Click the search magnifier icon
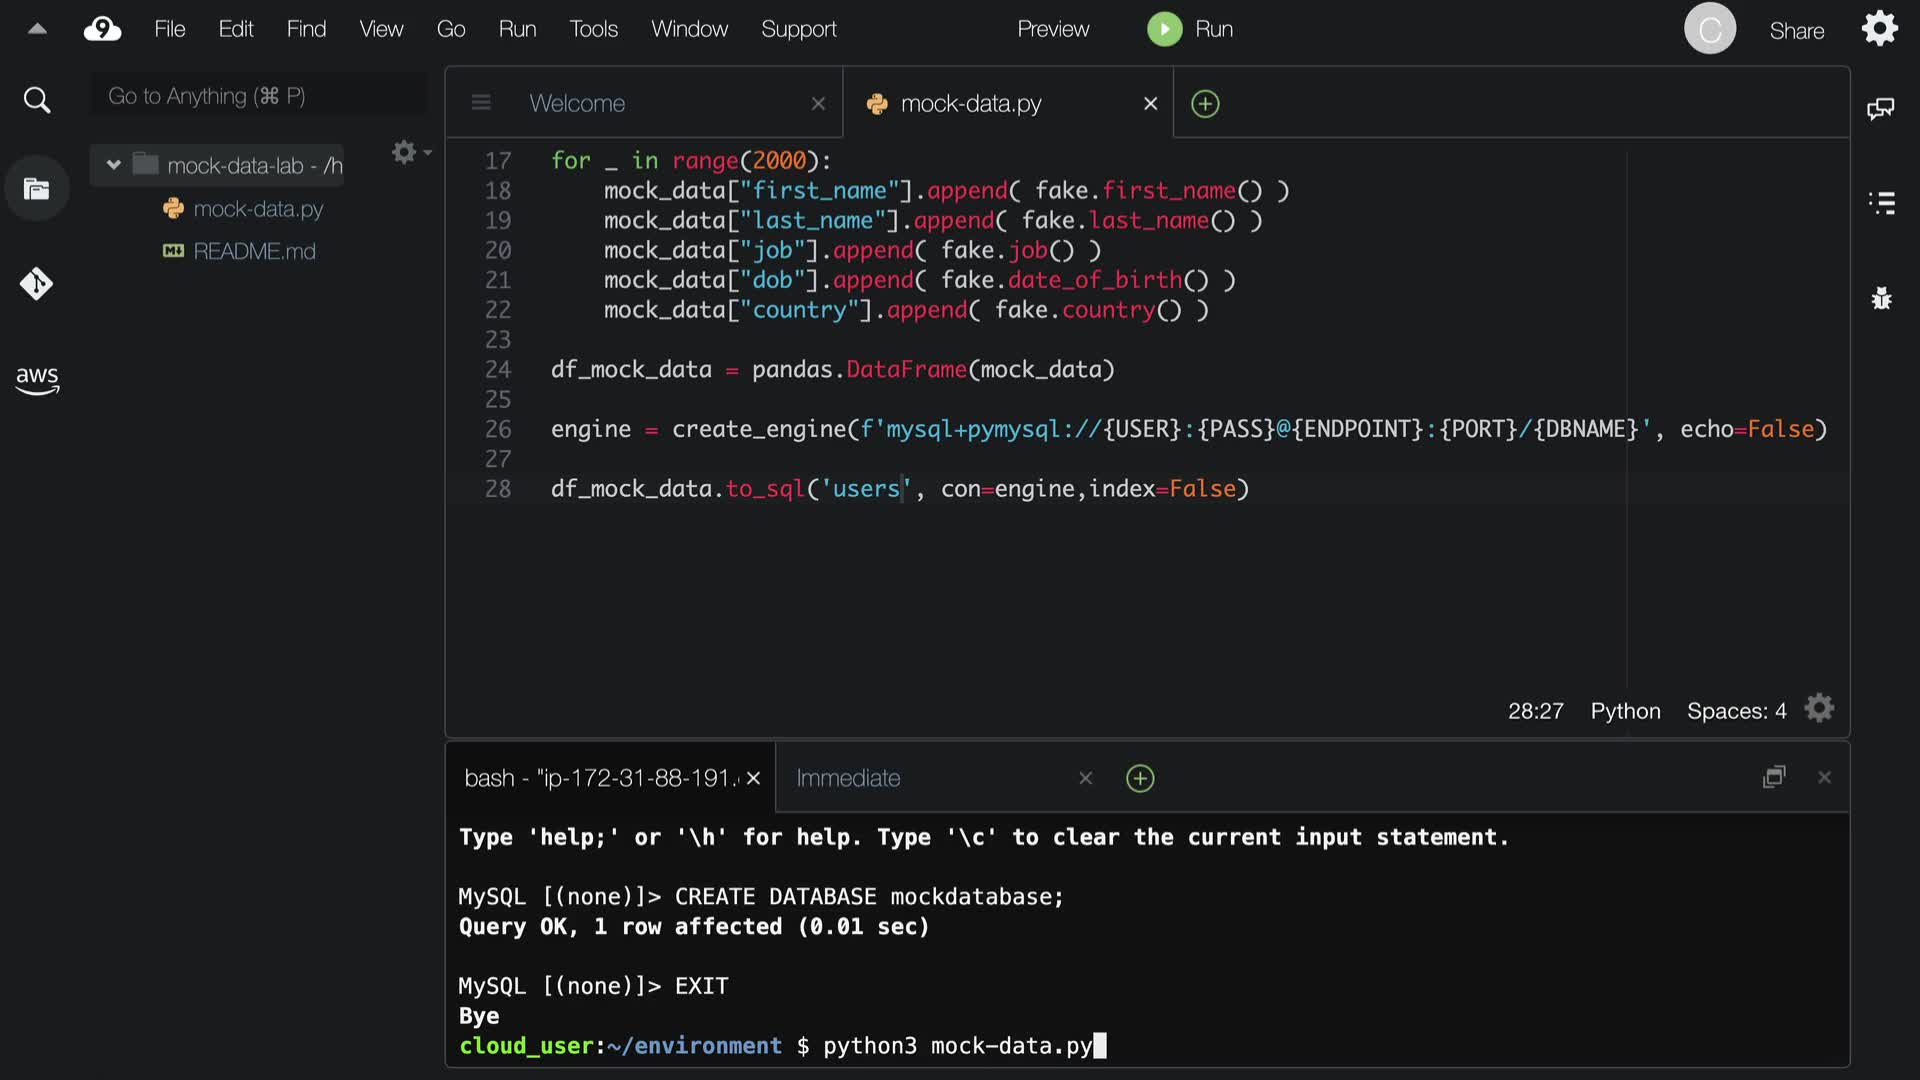The width and height of the screenshot is (1920, 1080). click(x=37, y=100)
